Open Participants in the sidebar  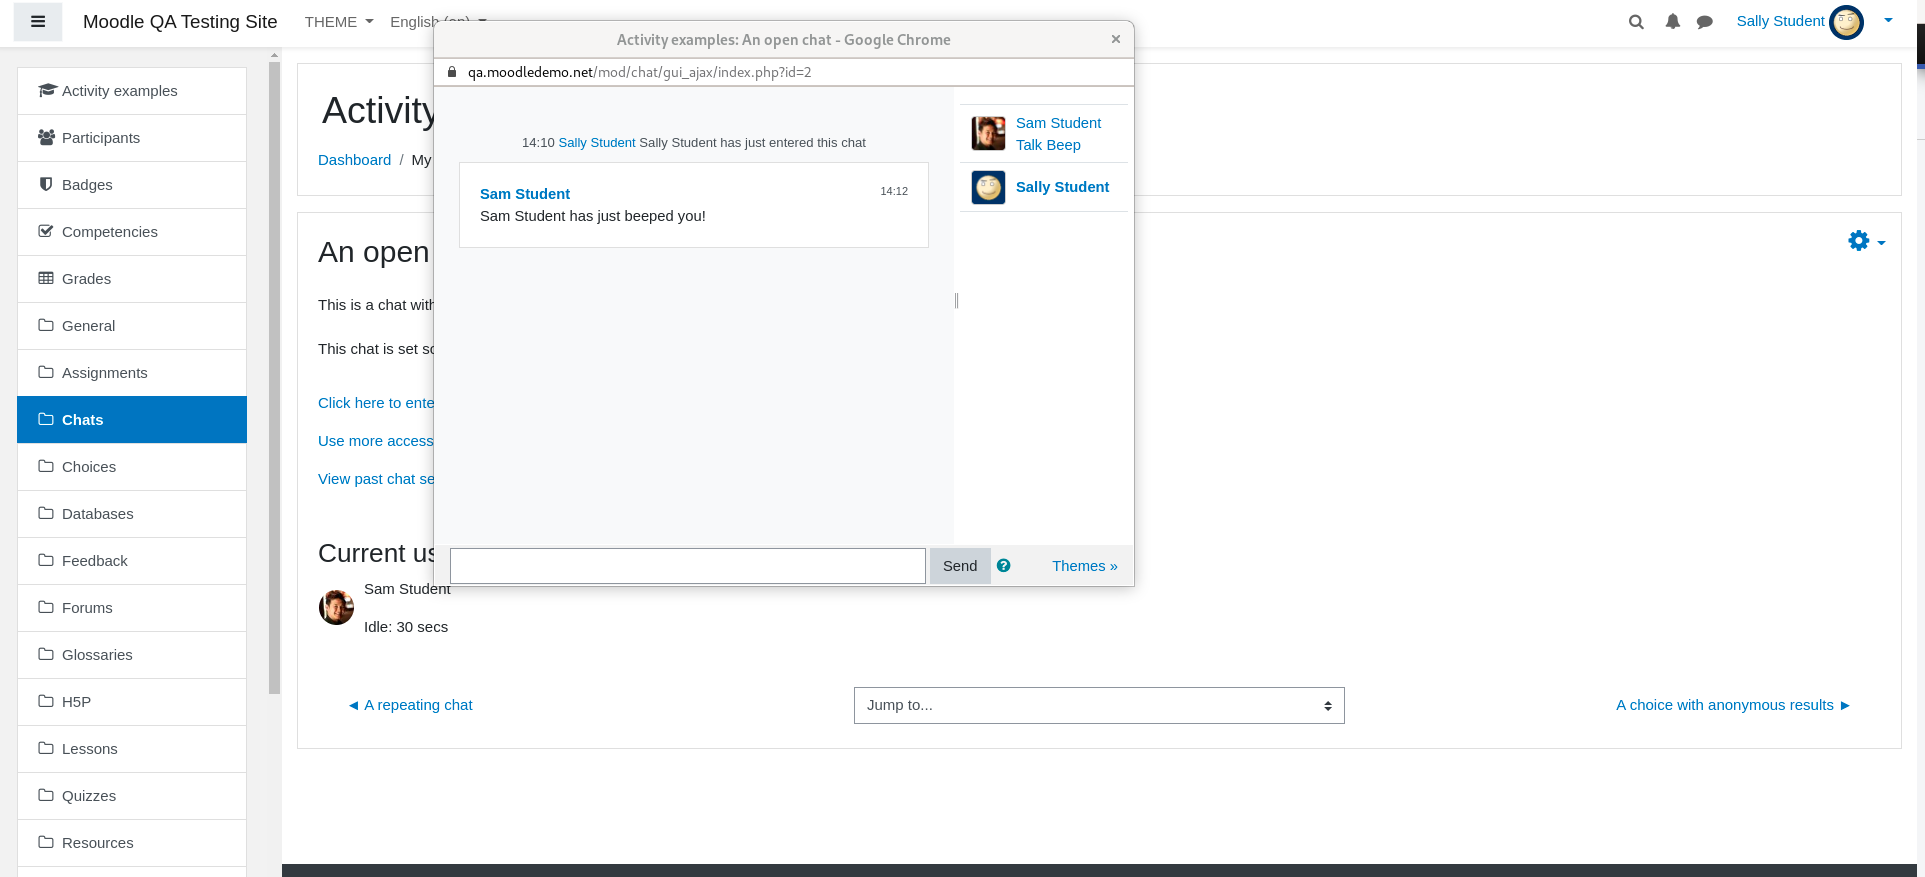(132, 138)
